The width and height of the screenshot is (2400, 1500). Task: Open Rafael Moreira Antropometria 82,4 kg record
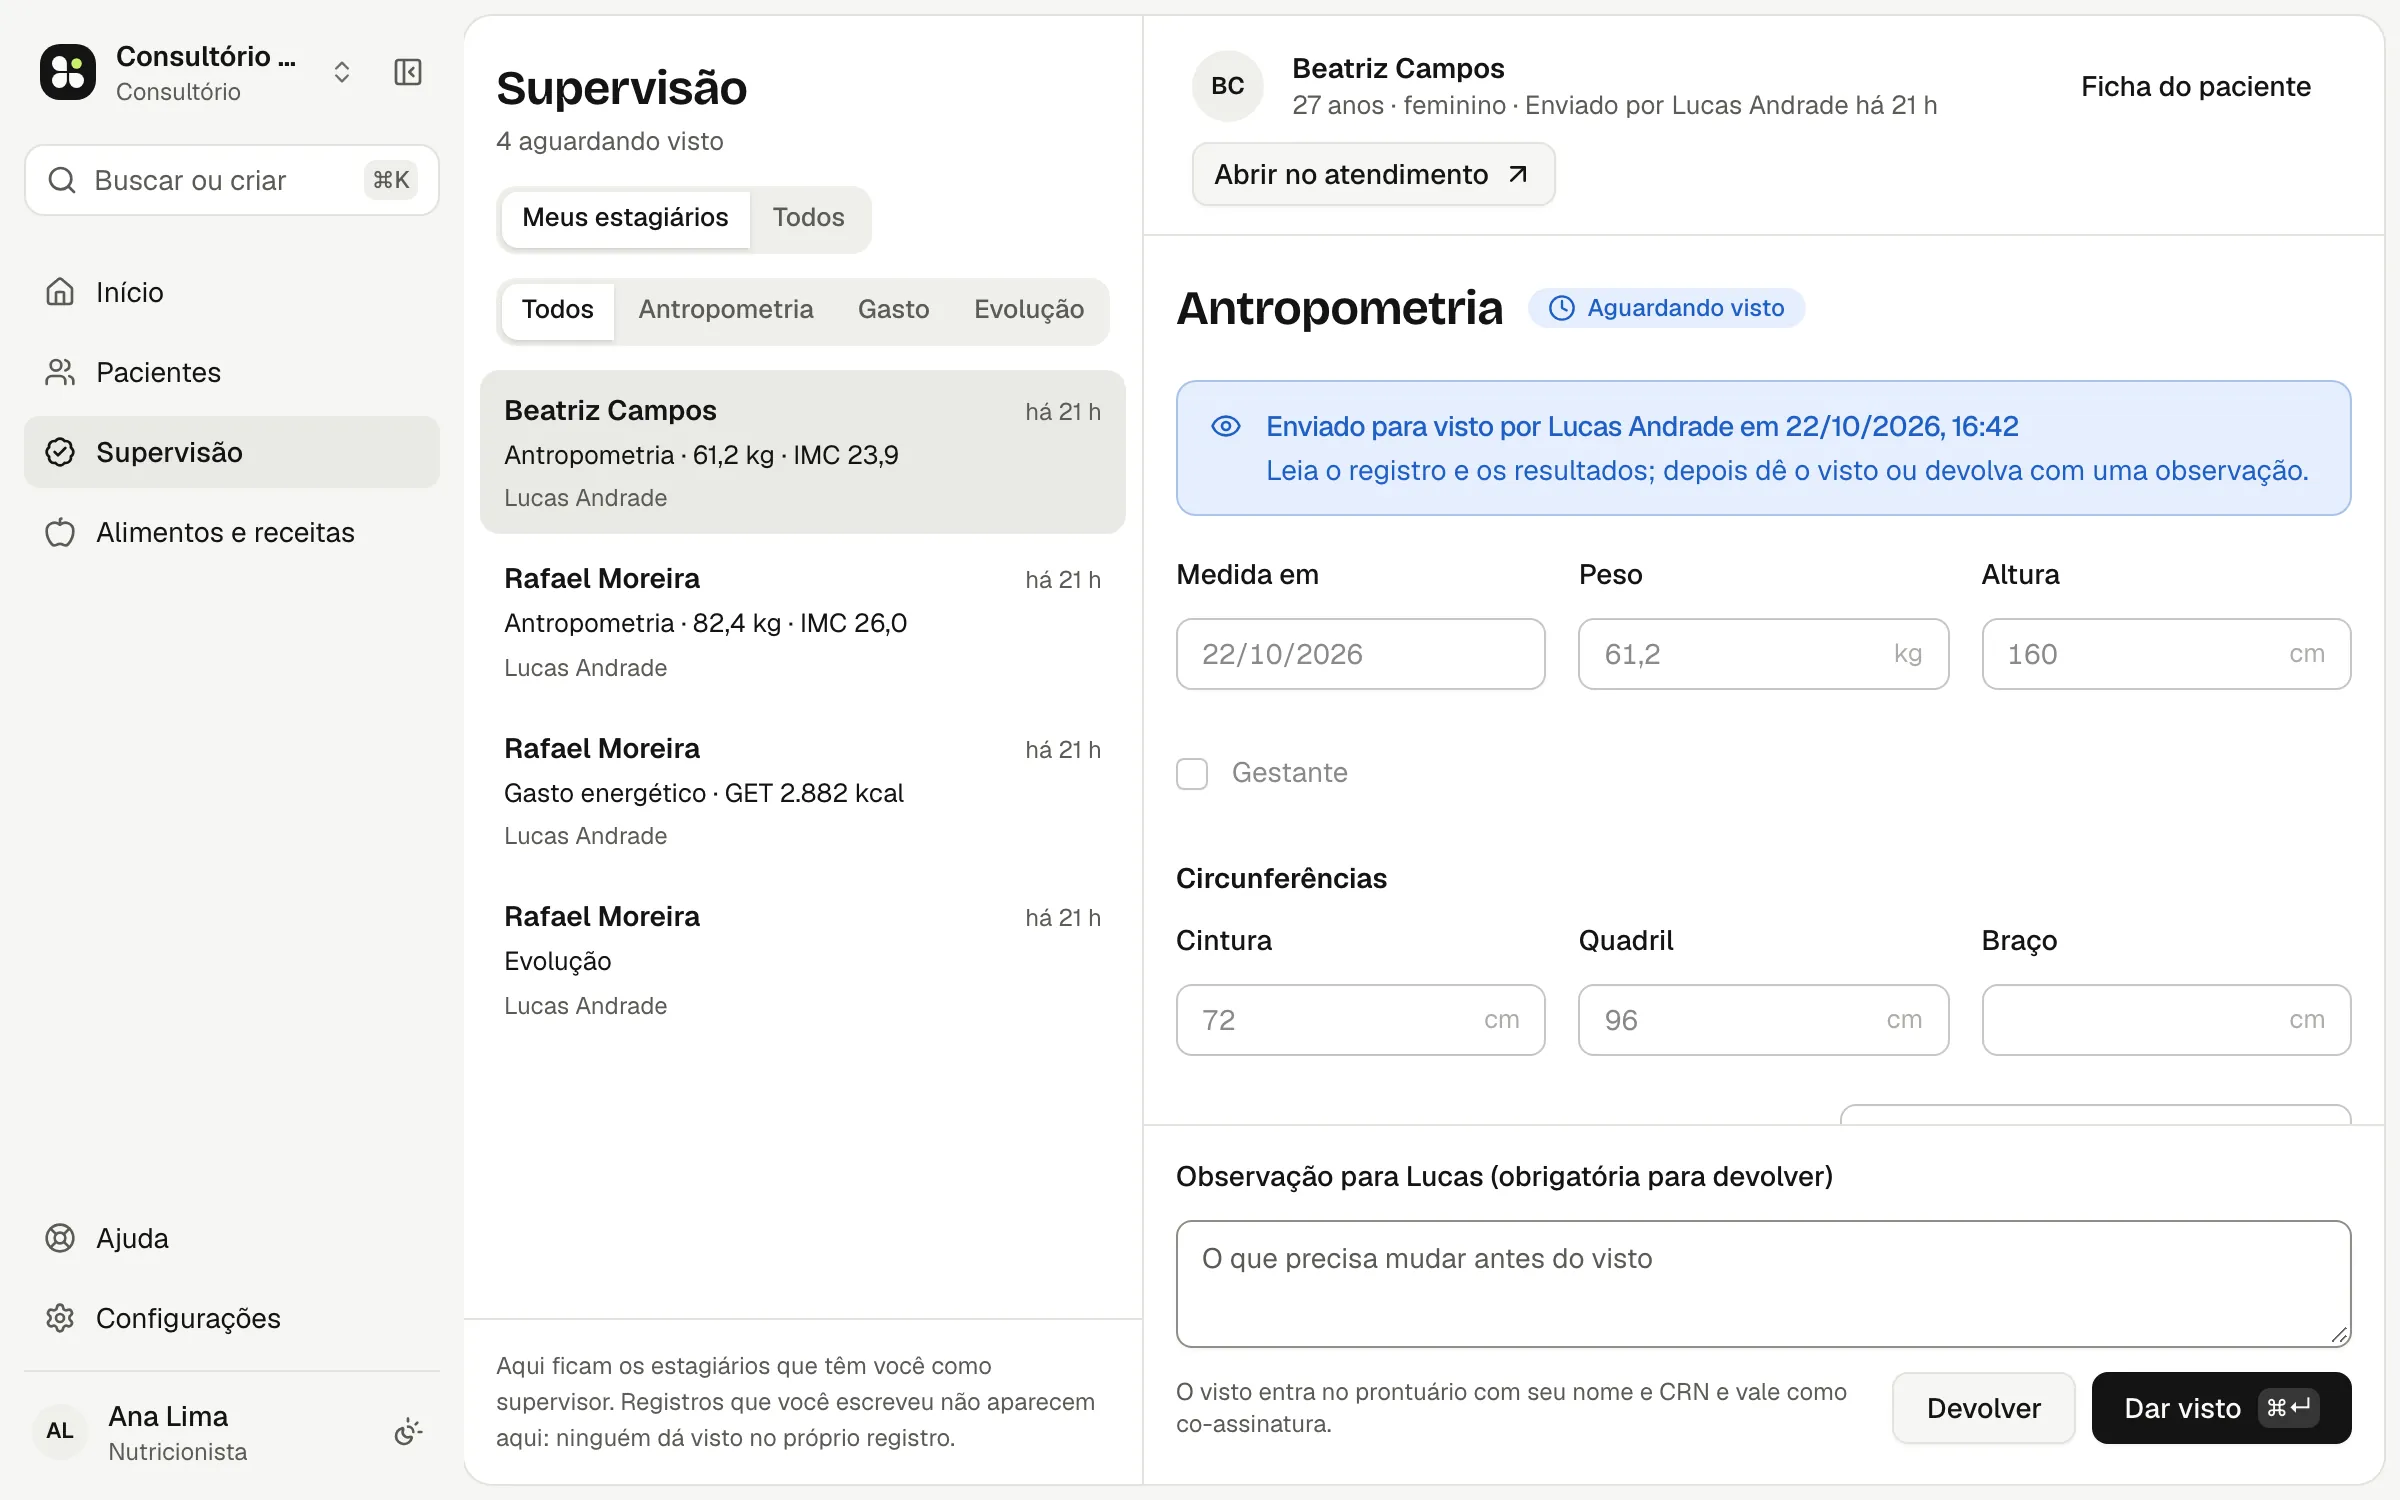(x=803, y=621)
